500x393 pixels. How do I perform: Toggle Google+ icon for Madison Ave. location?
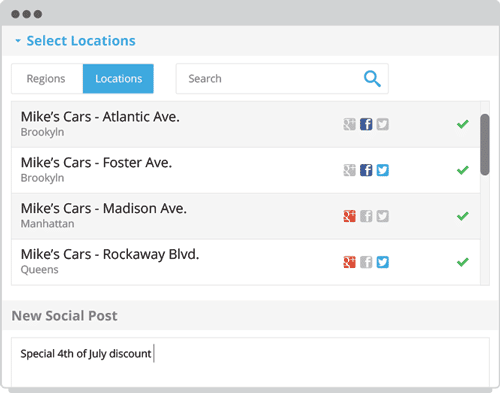pyautogui.click(x=350, y=216)
